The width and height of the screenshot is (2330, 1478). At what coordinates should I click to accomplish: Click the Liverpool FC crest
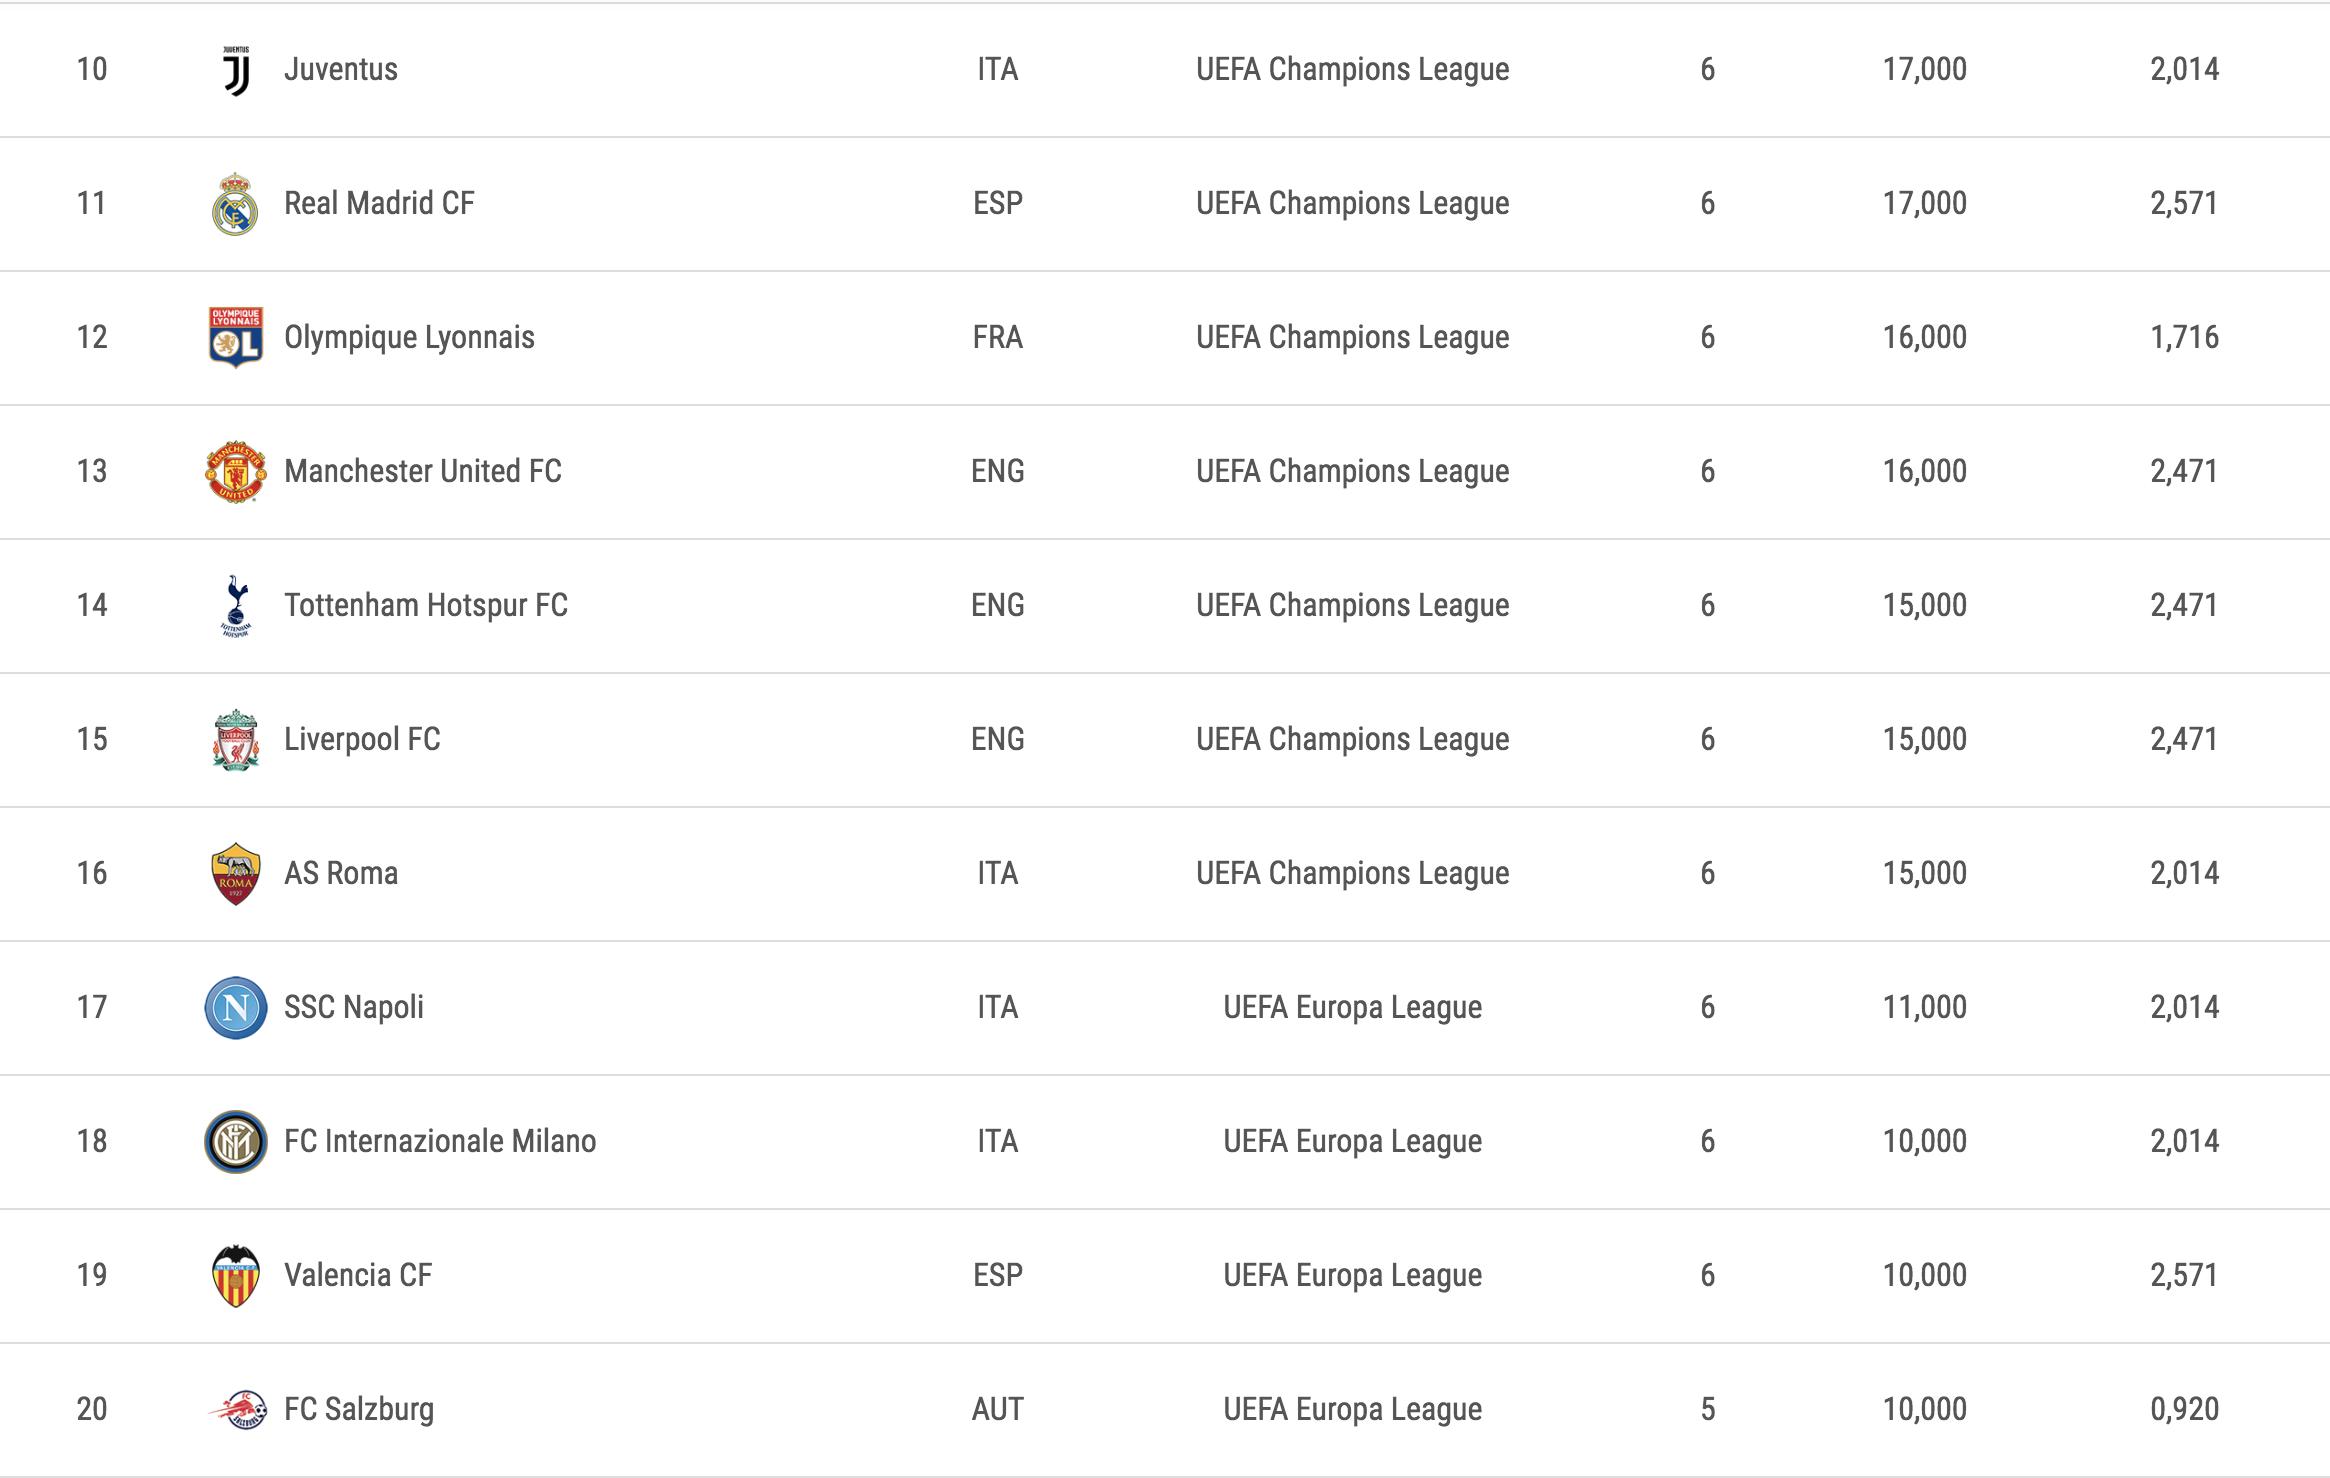236,740
